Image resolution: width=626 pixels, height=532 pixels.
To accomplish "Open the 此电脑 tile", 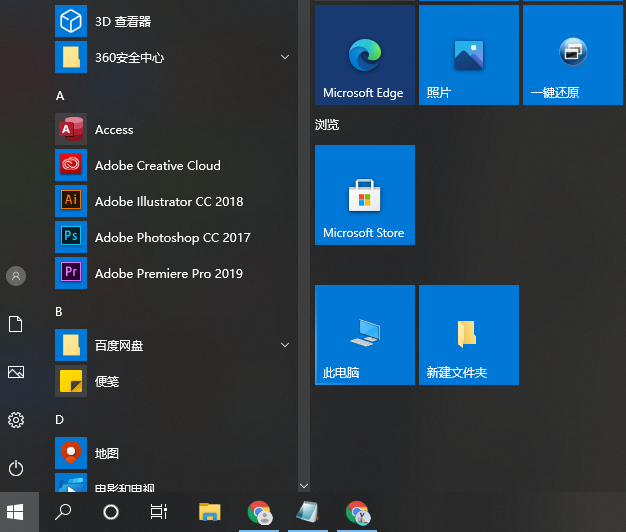I will 364,335.
